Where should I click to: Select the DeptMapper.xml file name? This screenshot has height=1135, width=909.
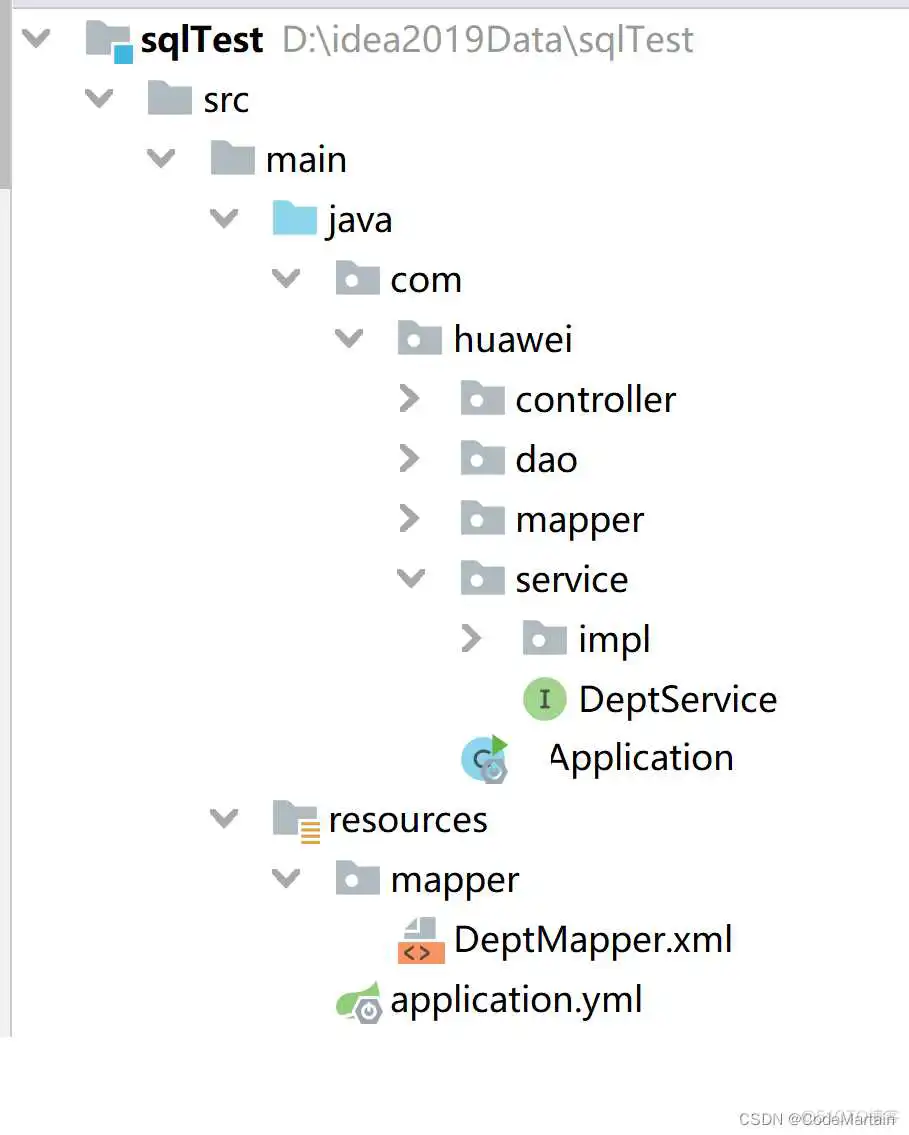click(x=593, y=940)
